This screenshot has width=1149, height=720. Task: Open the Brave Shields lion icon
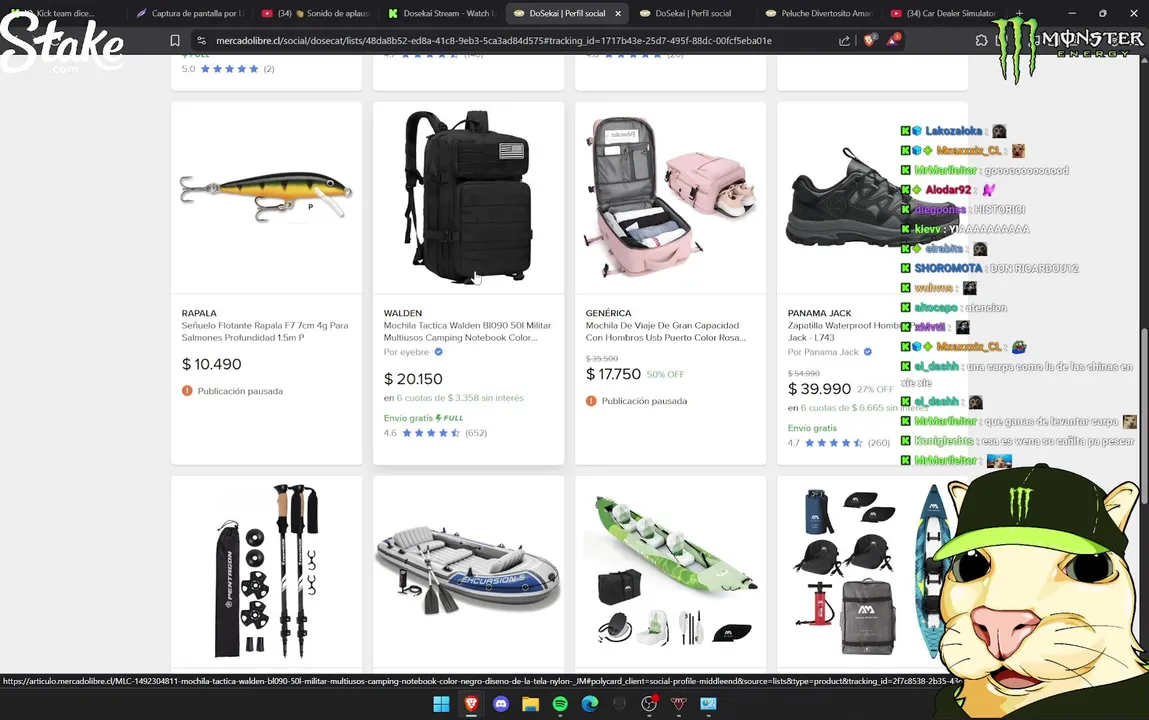(870, 40)
